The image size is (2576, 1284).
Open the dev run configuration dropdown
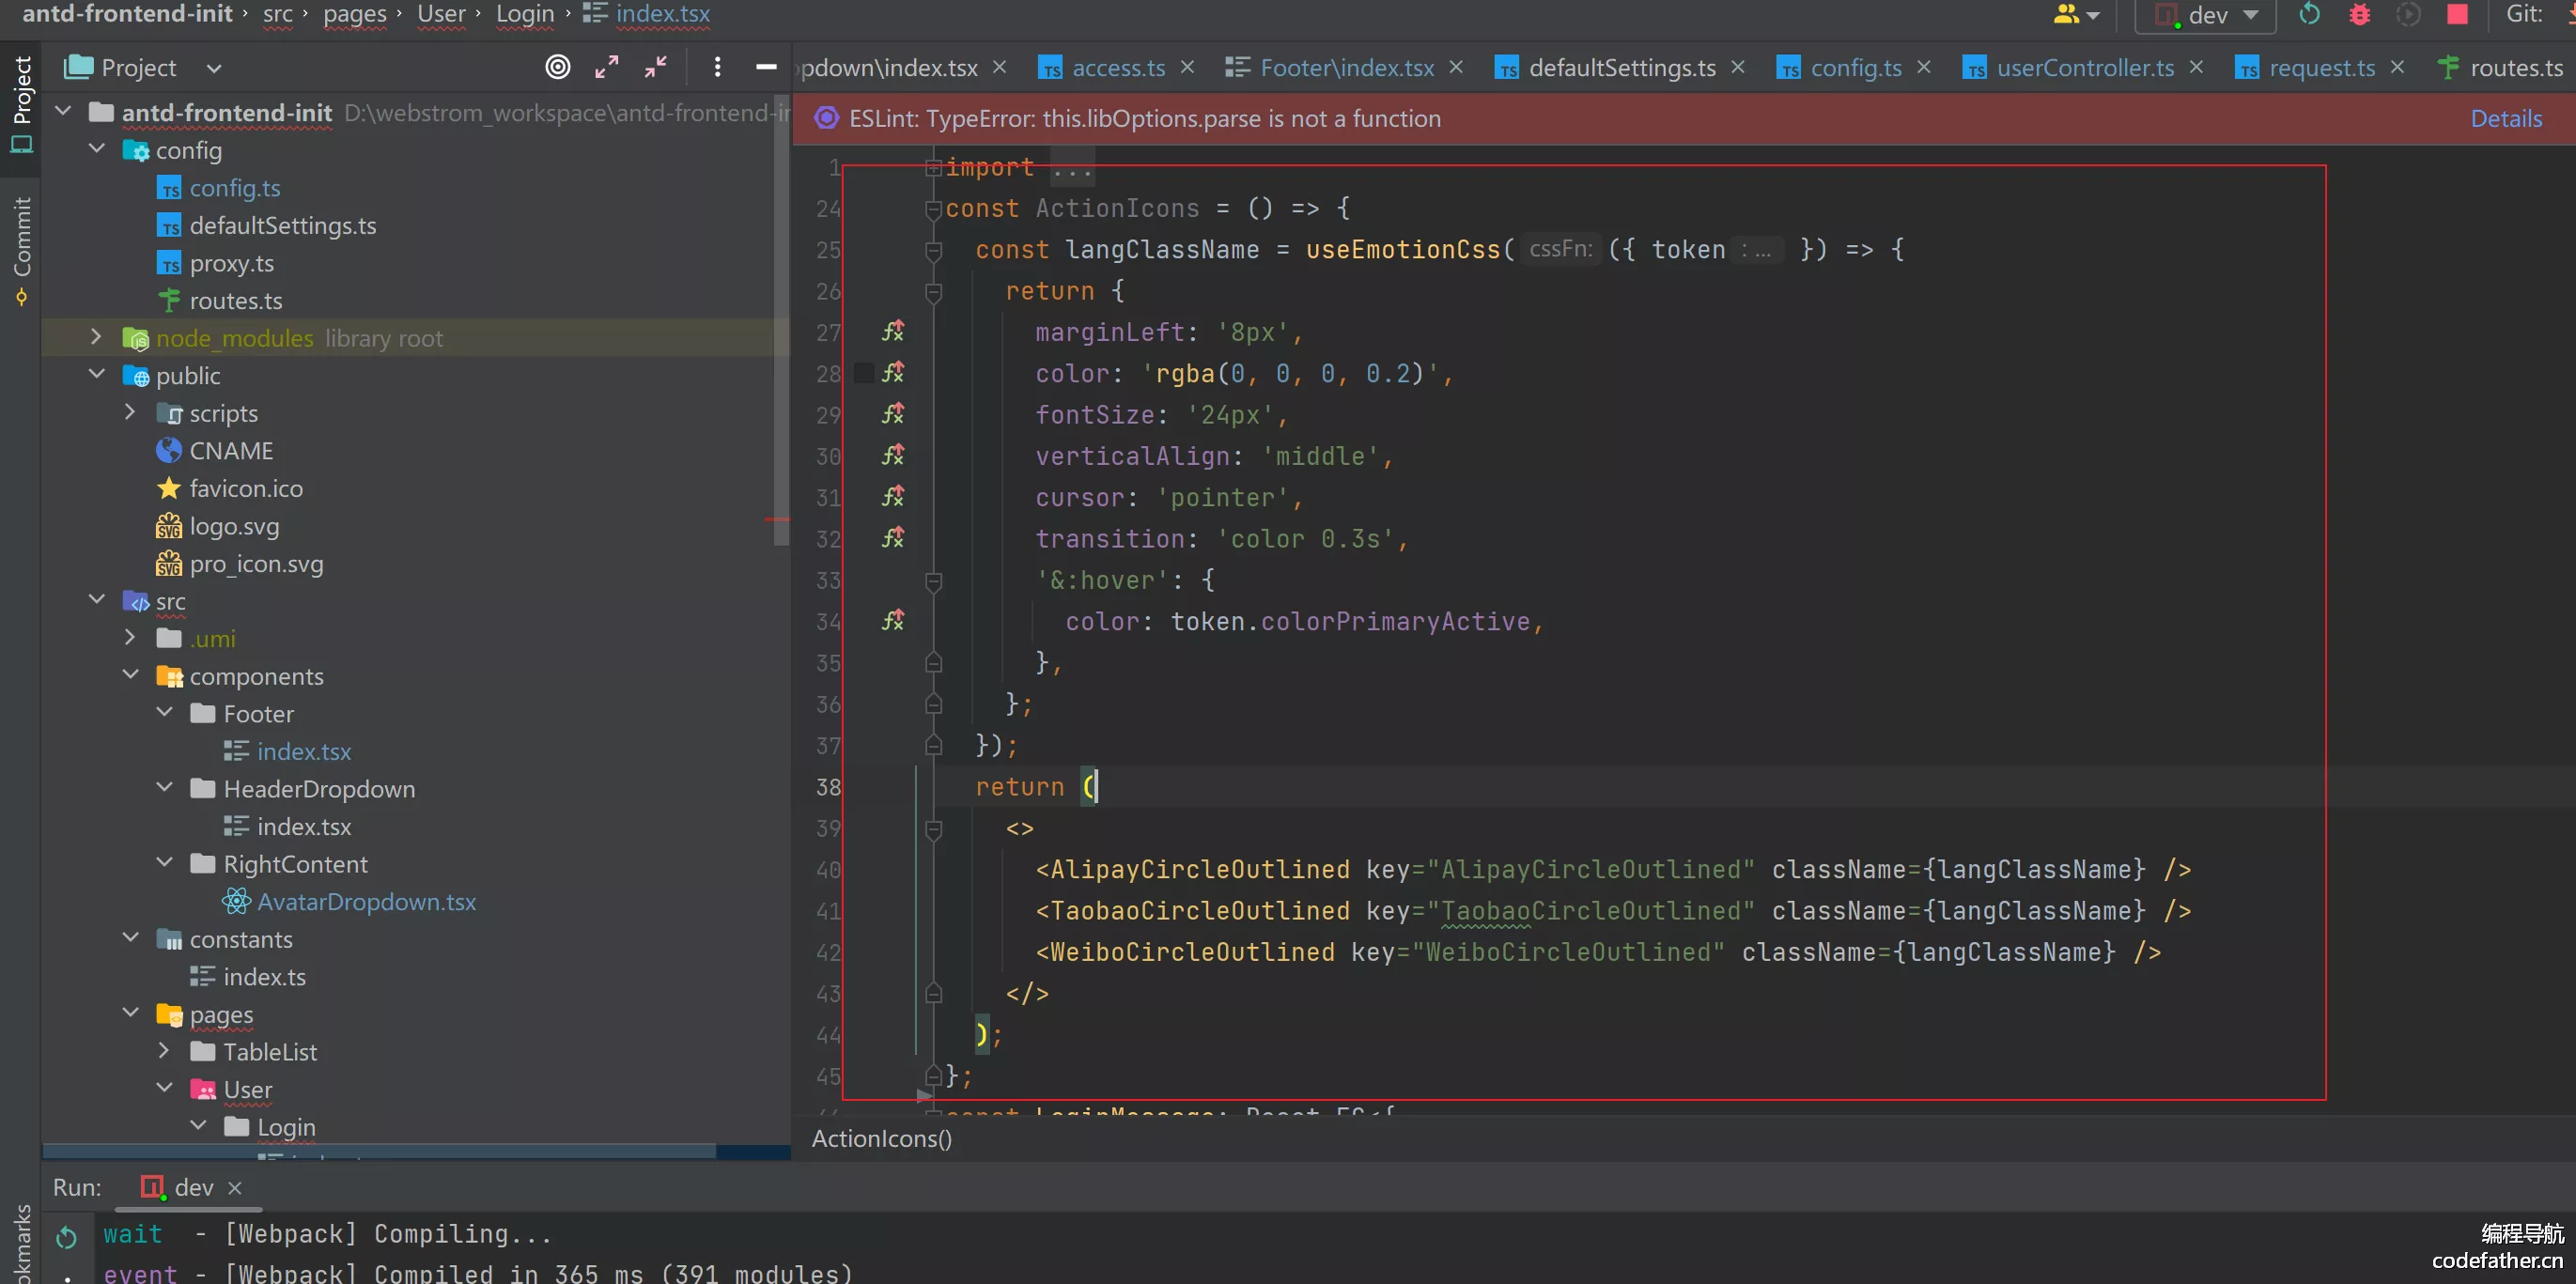pos(2207,15)
